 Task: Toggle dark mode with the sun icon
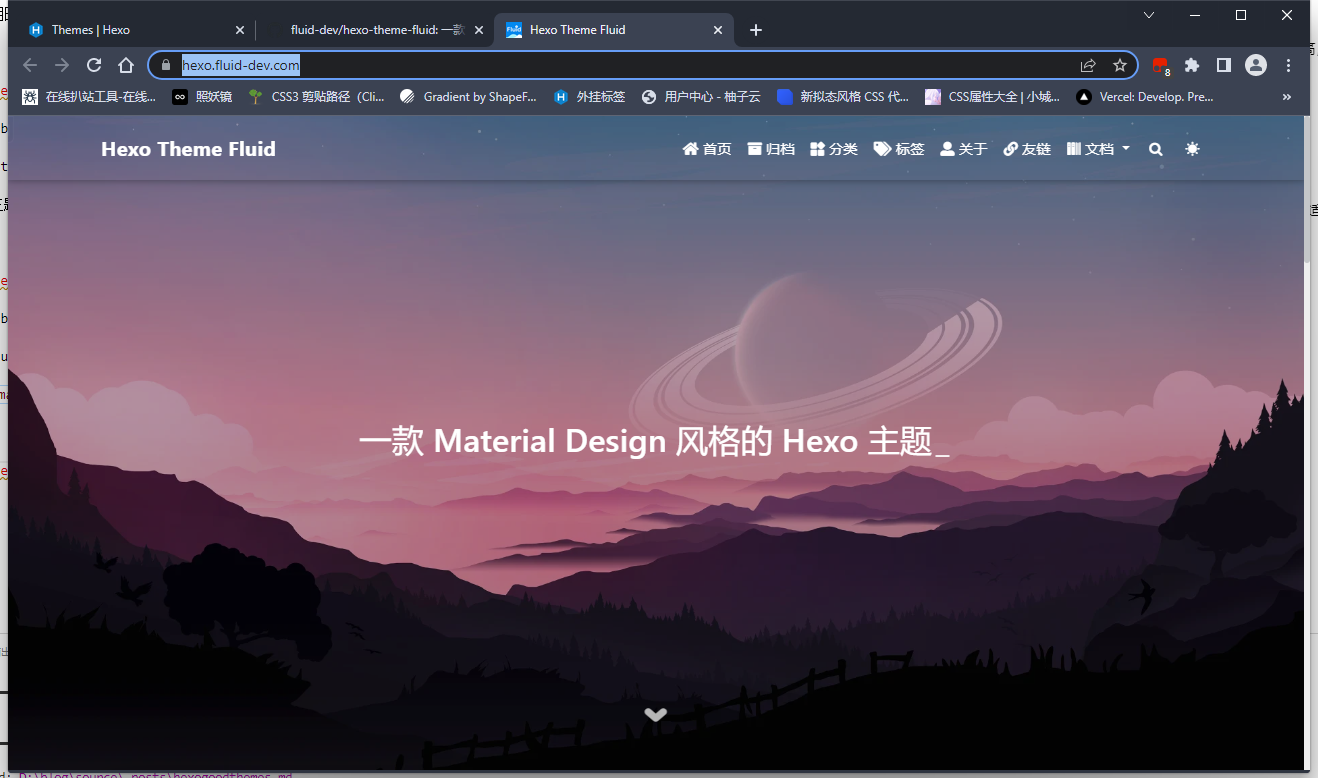point(1192,149)
